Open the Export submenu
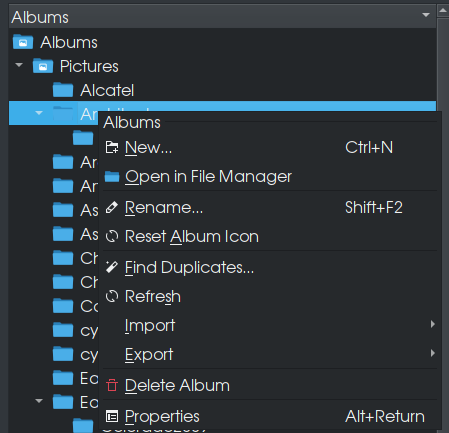449x433 pixels. click(x=270, y=354)
